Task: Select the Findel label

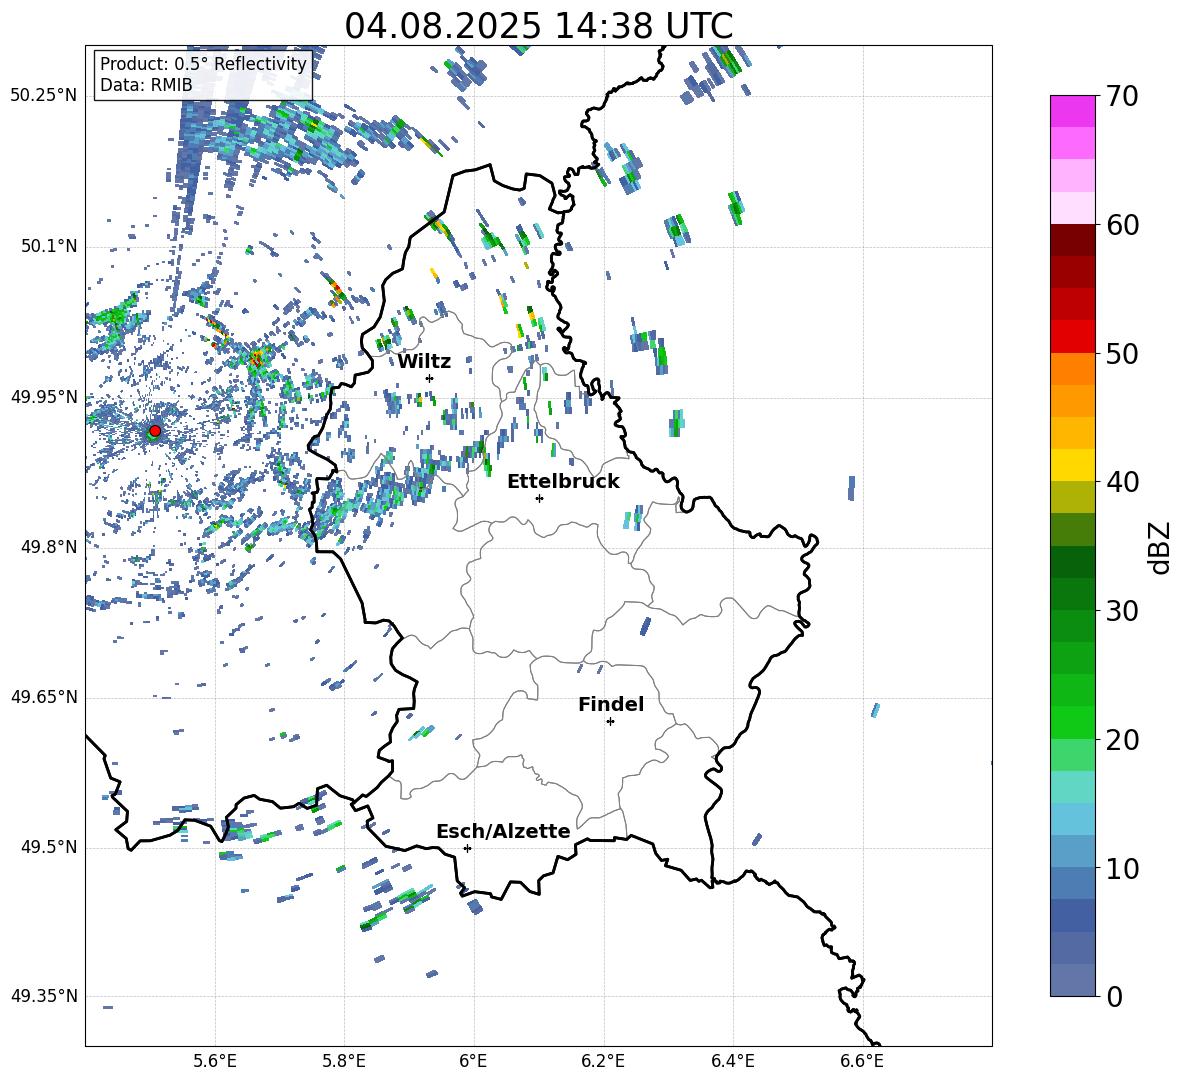Action: (x=611, y=704)
